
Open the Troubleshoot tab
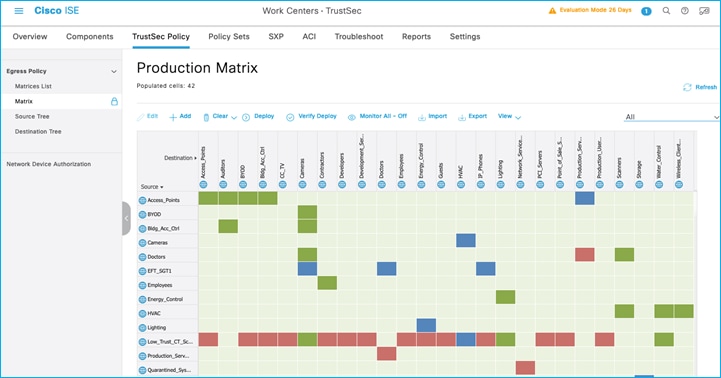click(359, 37)
